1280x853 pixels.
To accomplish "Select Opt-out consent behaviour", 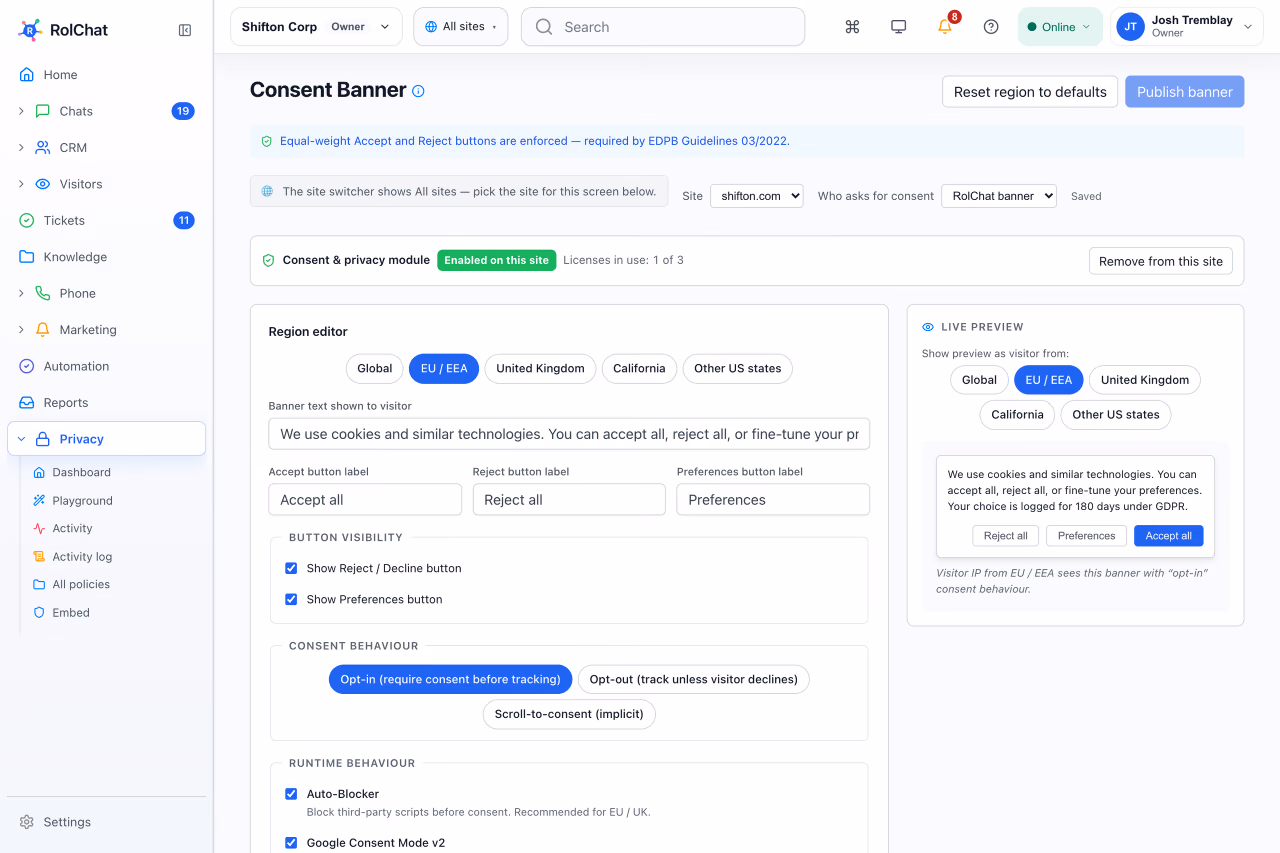I will [693, 679].
